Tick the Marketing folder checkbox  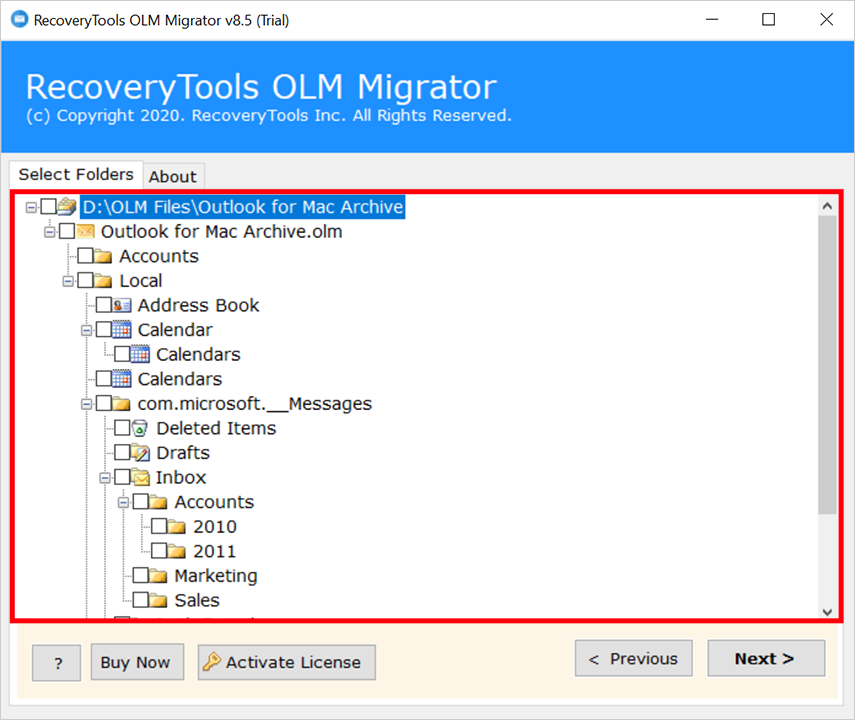point(141,575)
